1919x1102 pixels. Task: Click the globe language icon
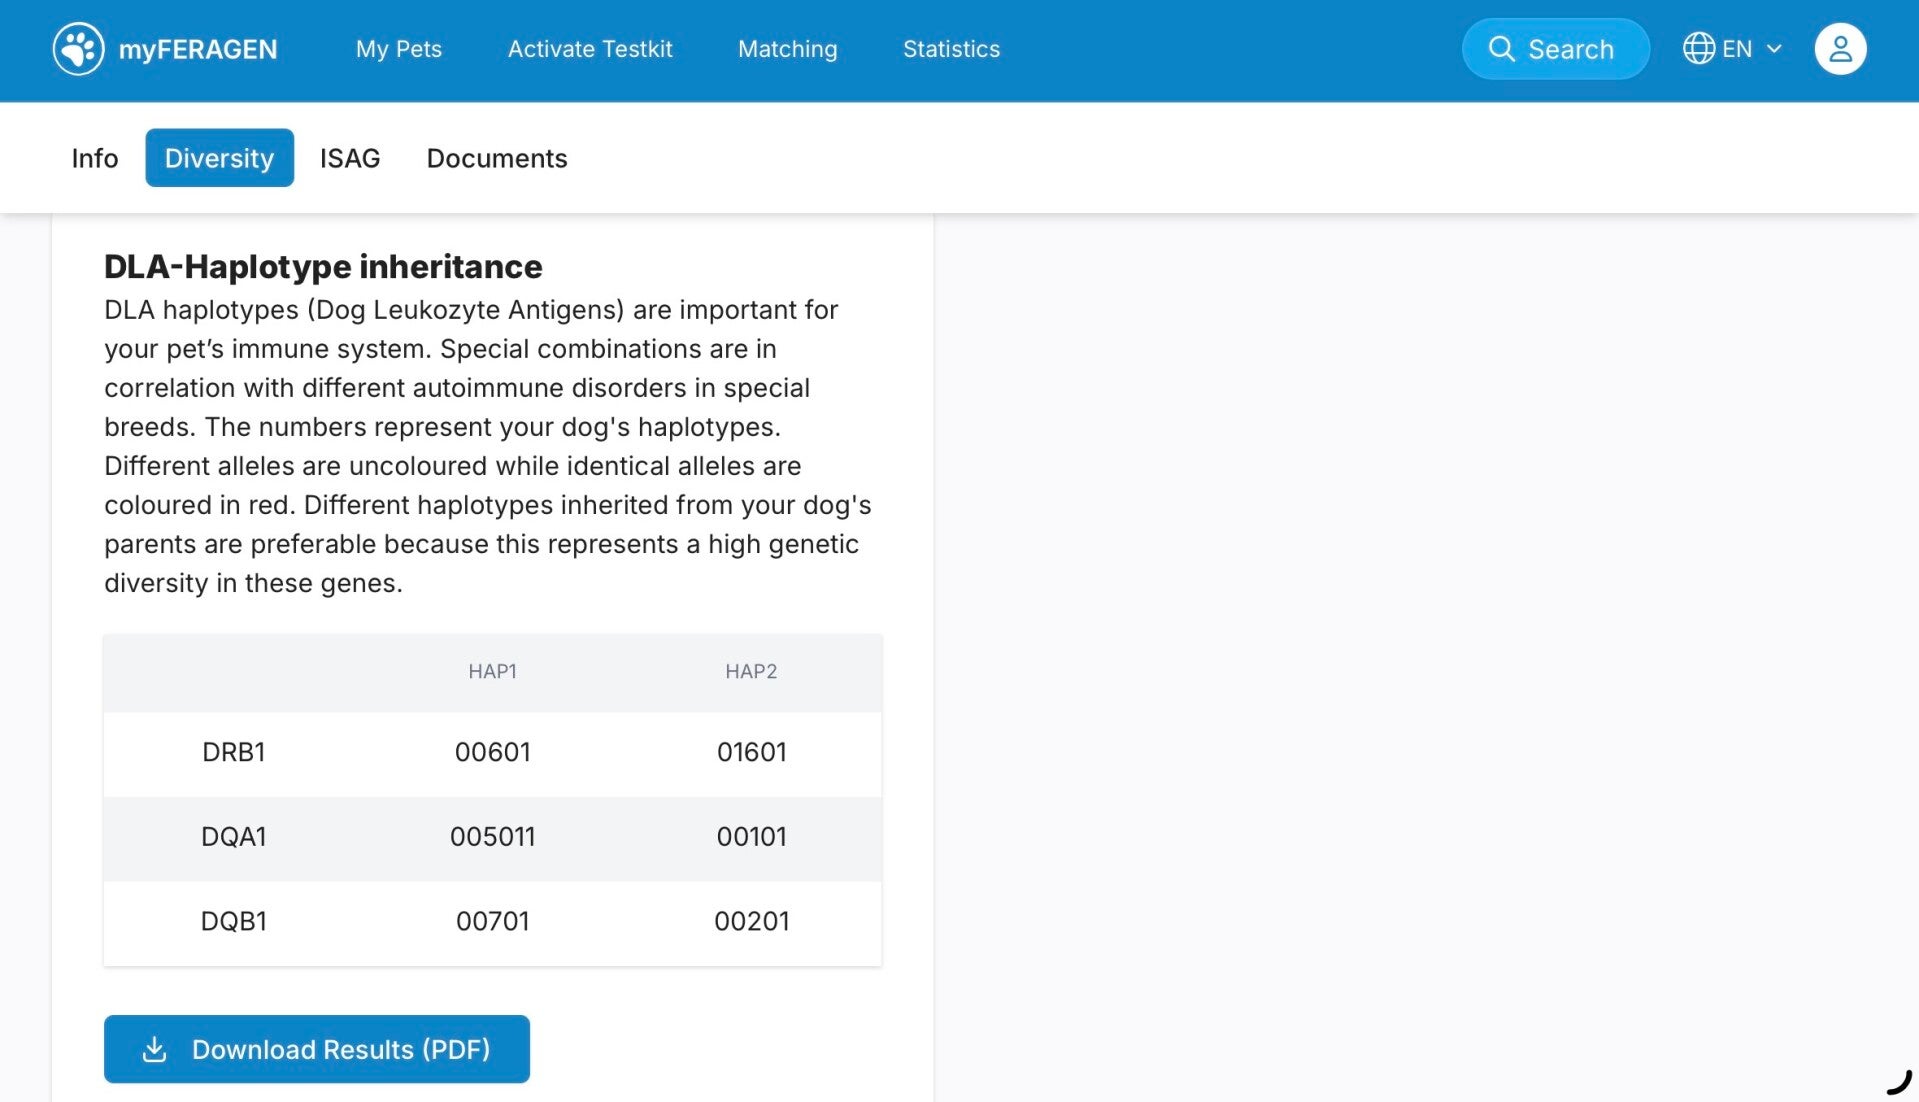click(1698, 48)
